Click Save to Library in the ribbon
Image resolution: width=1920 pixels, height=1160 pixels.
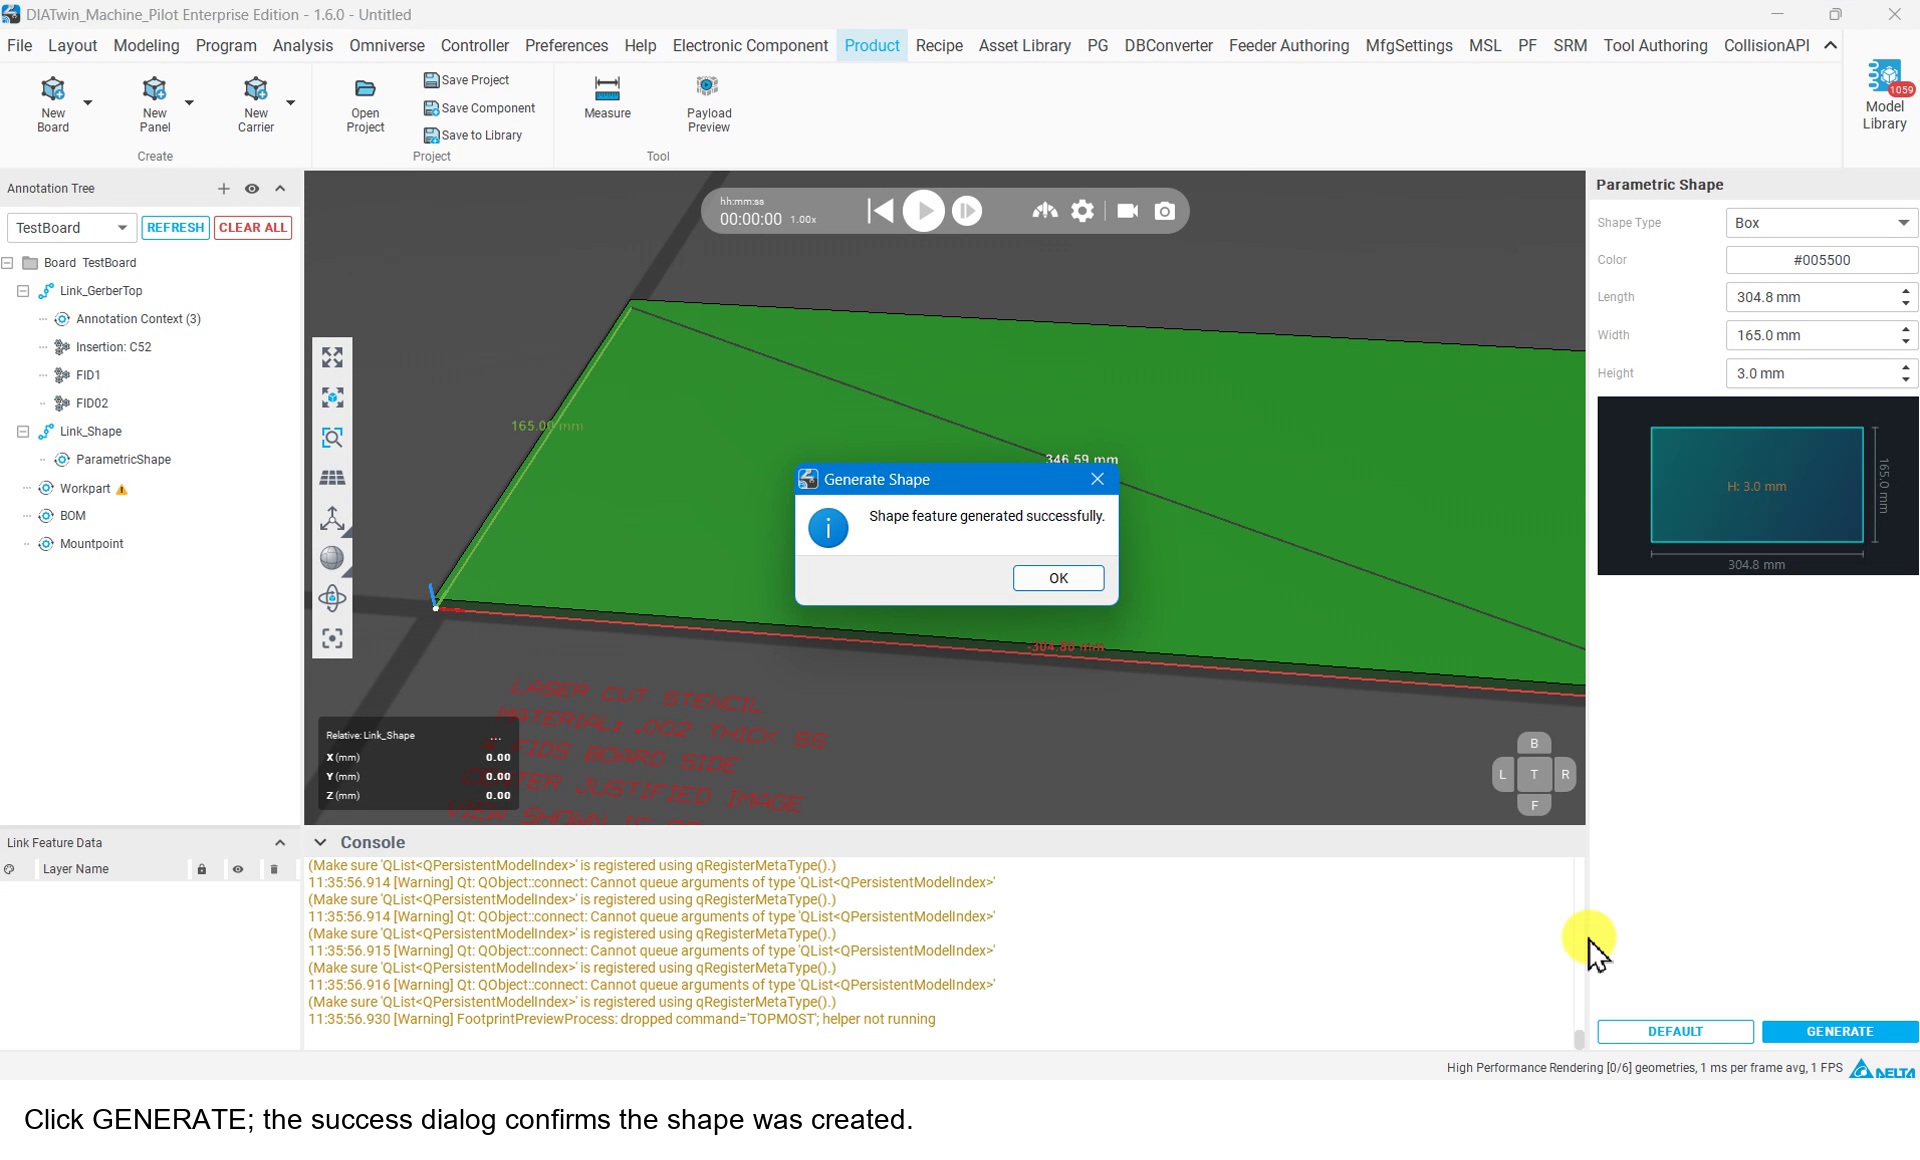click(x=473, y=135)
